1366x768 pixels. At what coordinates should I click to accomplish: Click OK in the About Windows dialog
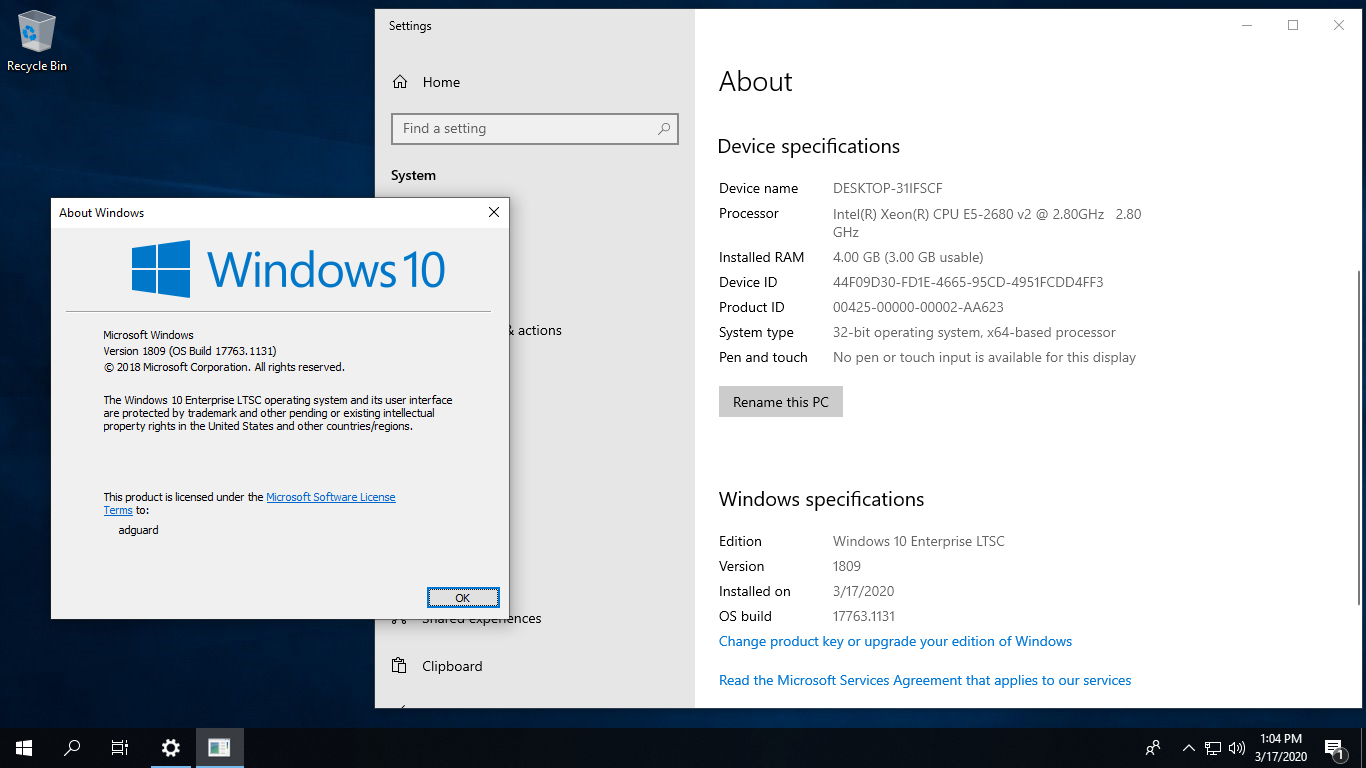[x=462, y=597]
